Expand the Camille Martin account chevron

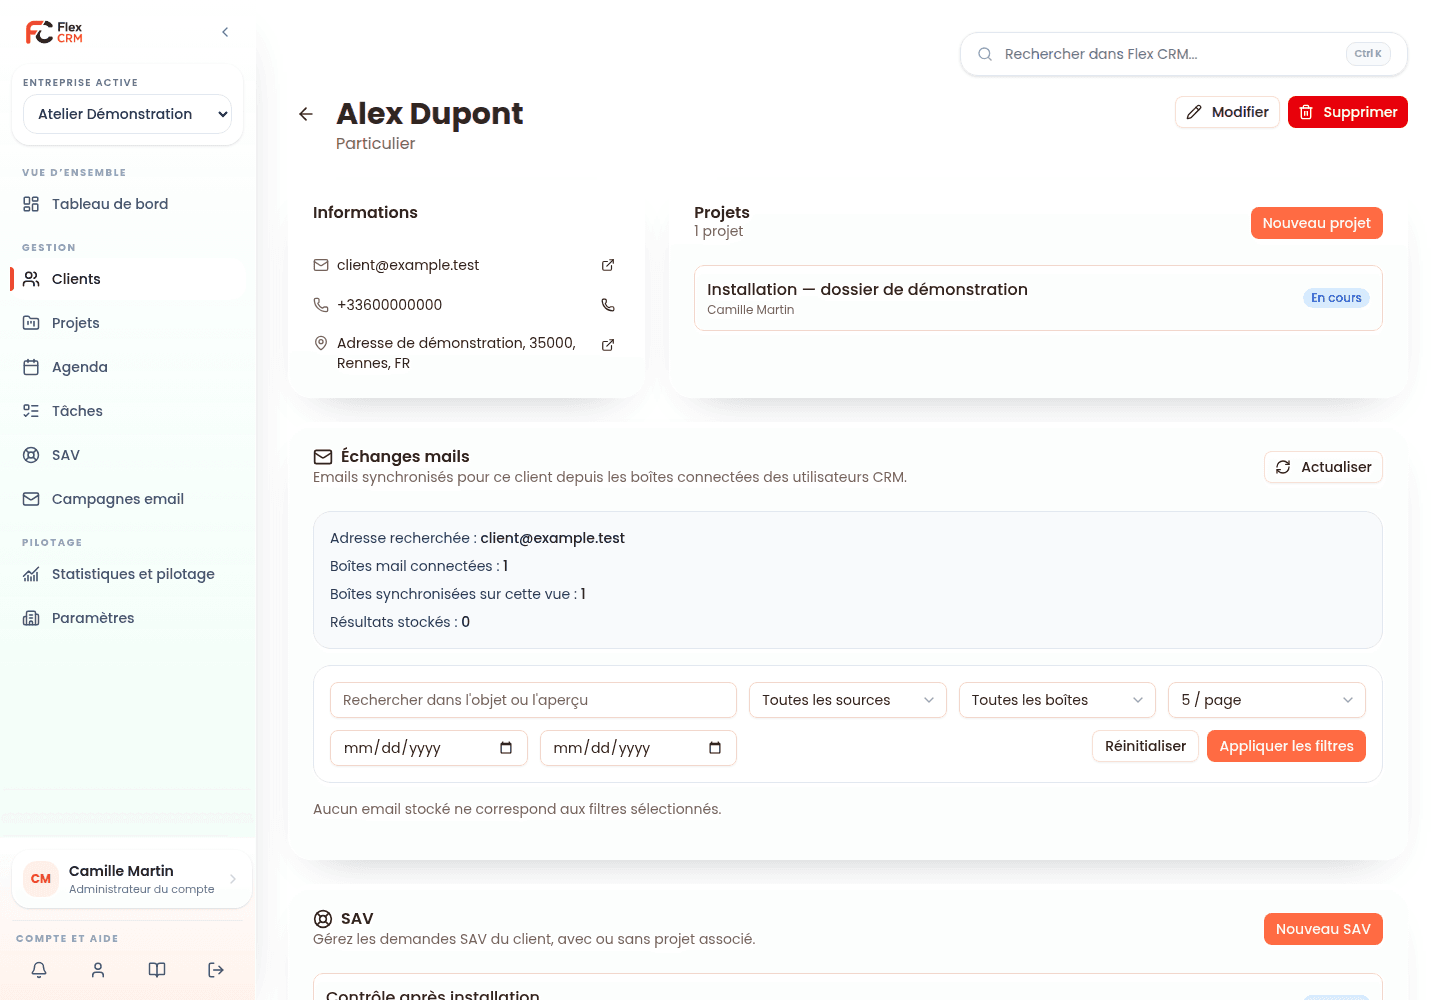pyautogui.click(x=233, y=879)
